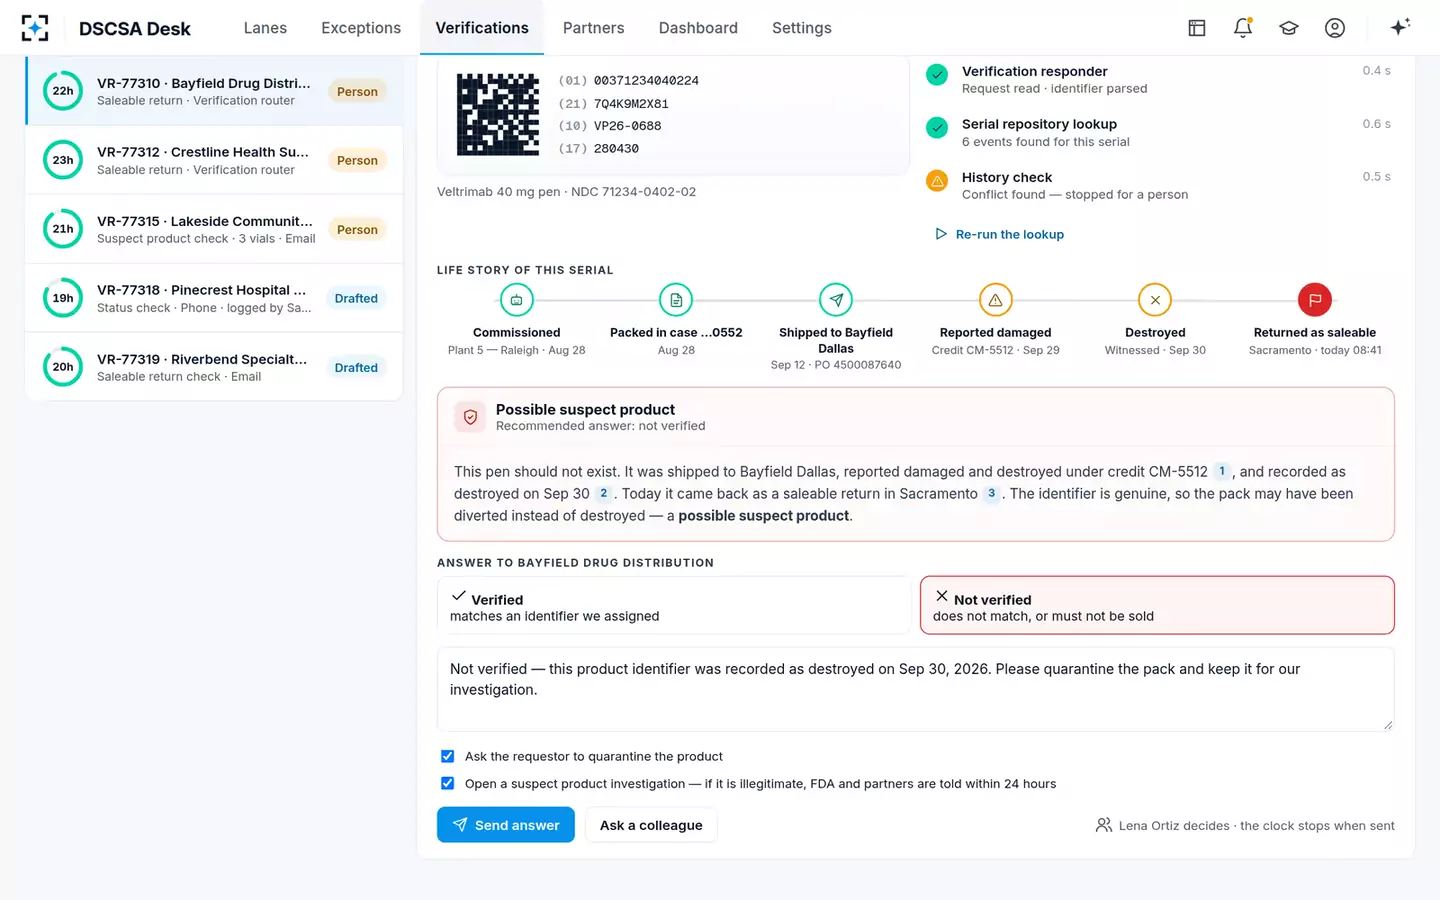Click 'Sep 12 · PO 4500087640' text
1440x900 pixels.
(x=836, y=365)
